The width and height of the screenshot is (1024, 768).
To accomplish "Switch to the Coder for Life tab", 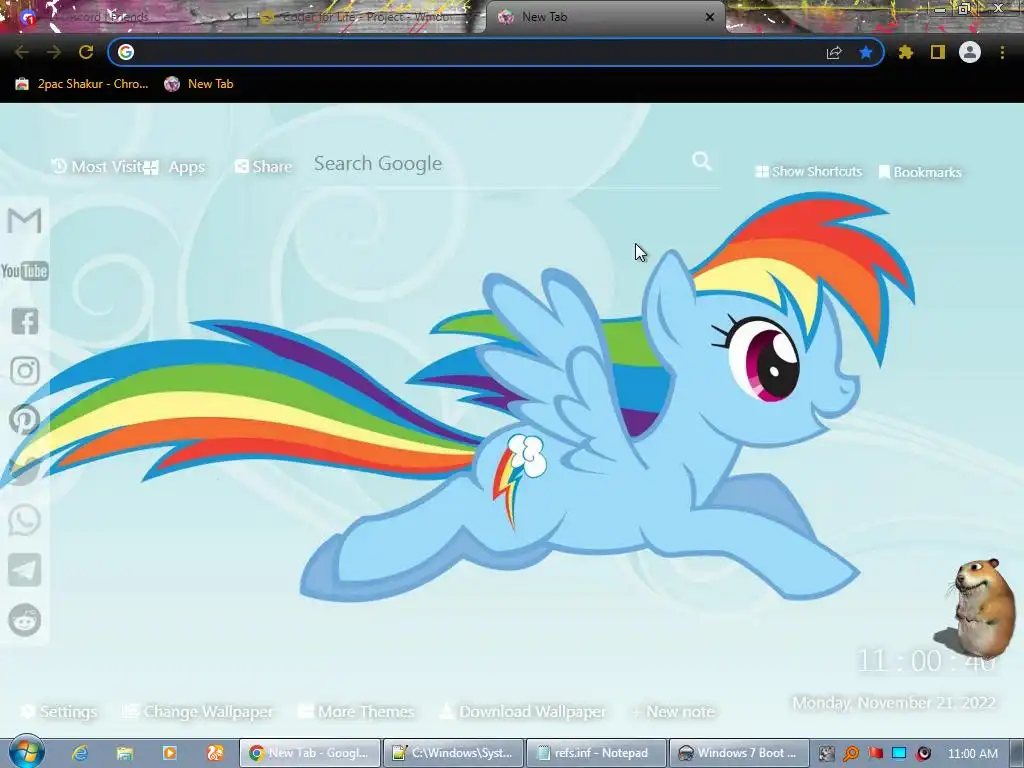I will [366, 17].
